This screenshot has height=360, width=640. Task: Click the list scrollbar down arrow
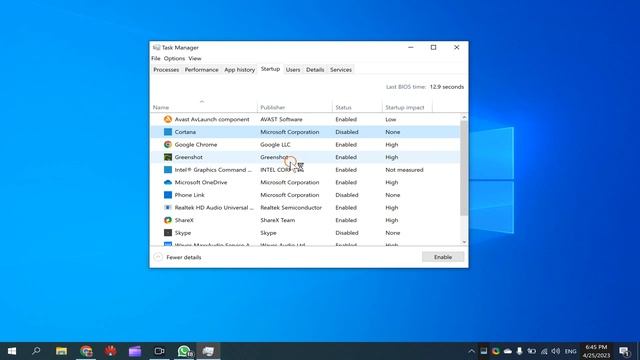[464, 242]
